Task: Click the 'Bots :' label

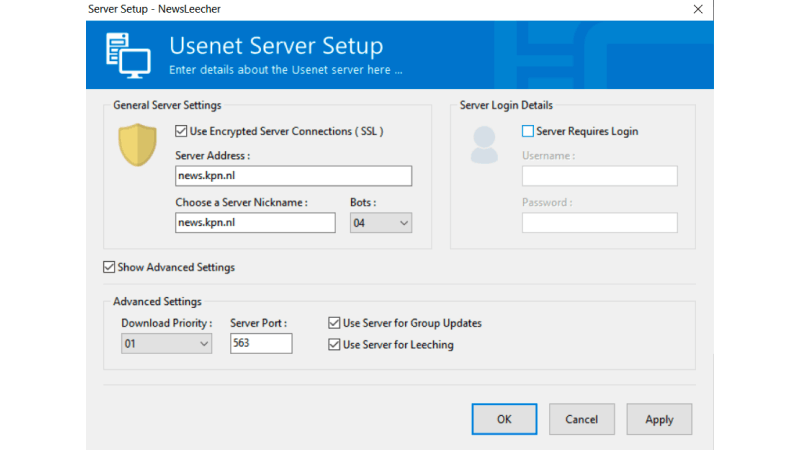Action: [x=363, y=203]
